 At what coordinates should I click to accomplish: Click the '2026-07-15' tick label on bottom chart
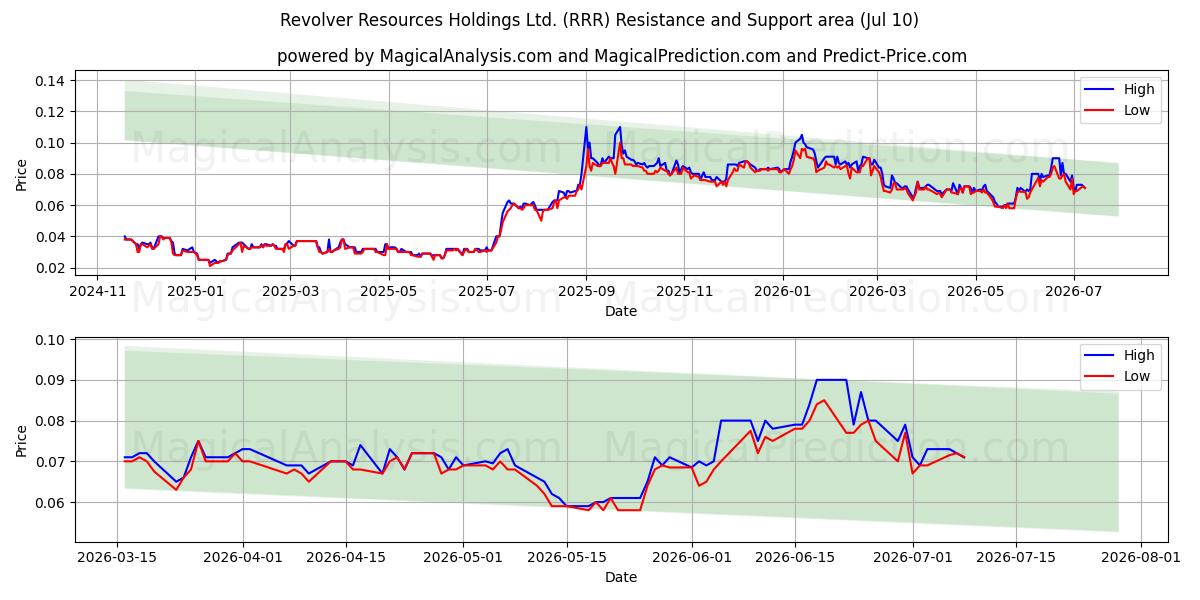(x=1017, y=557)
